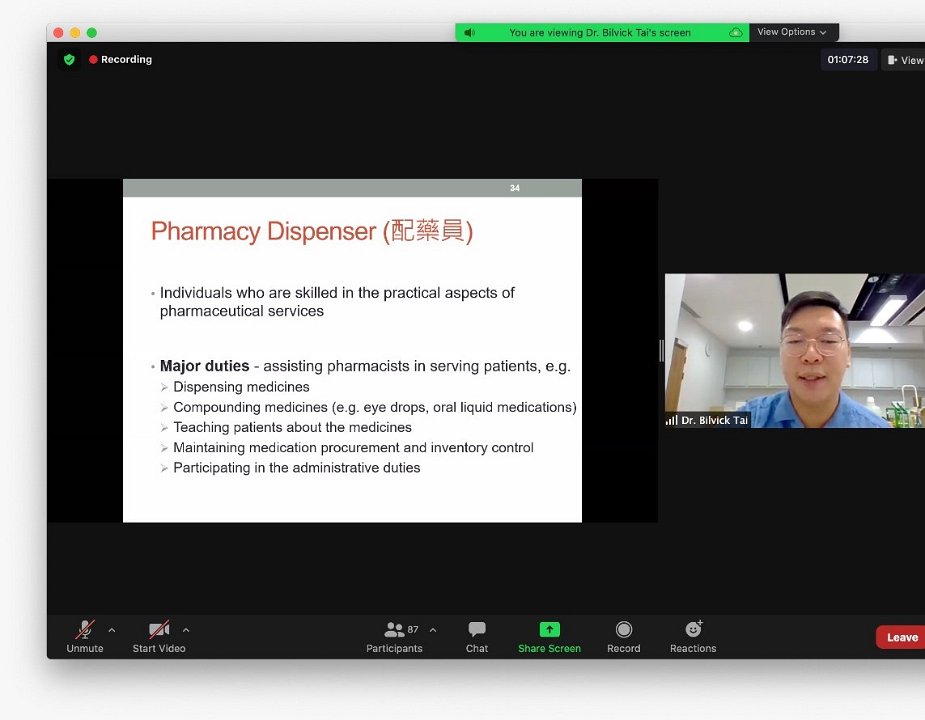Click the Share Screen icon
The image size is (925, 720).
tap(549, 630)
